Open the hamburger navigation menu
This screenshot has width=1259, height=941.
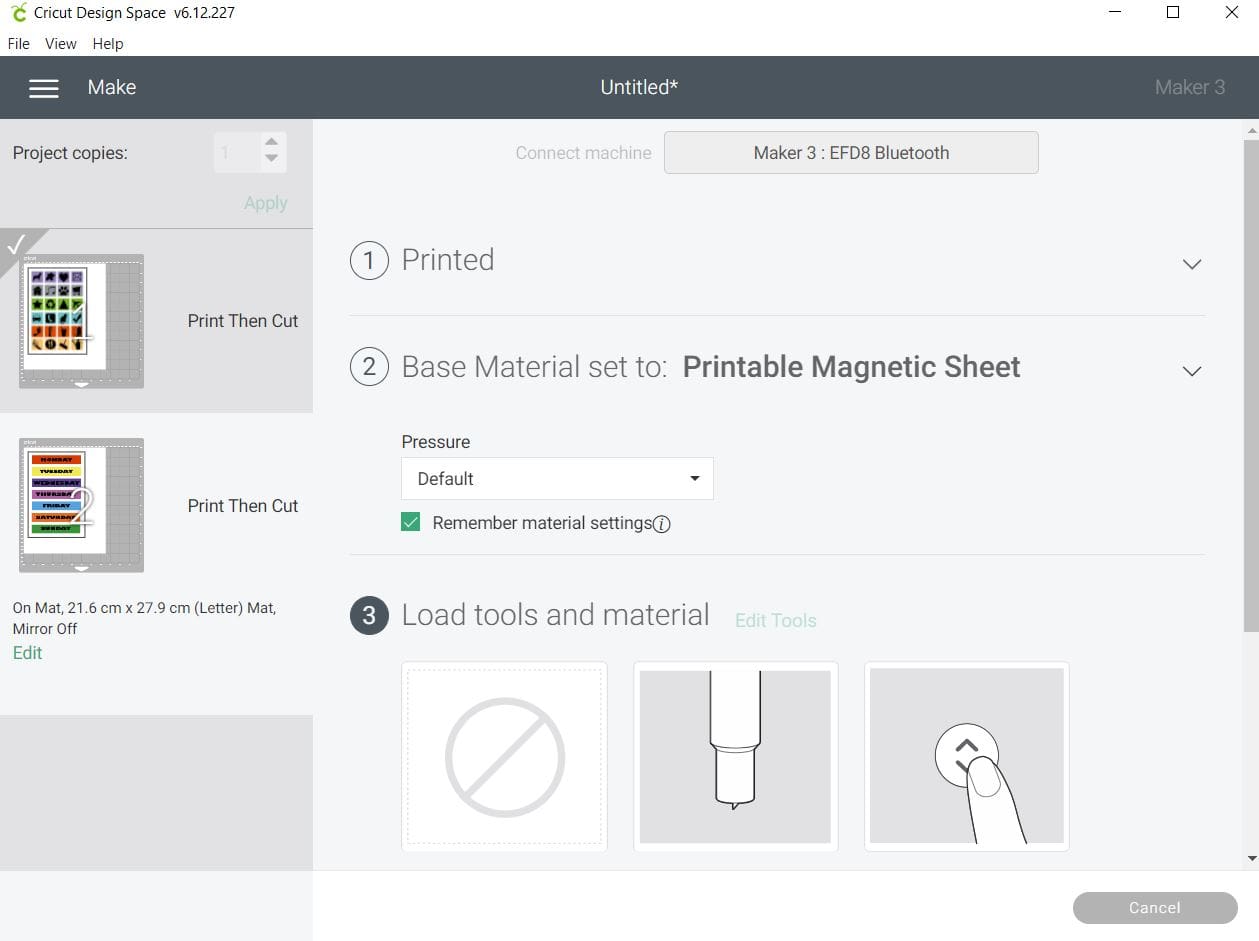coord(44,88)
